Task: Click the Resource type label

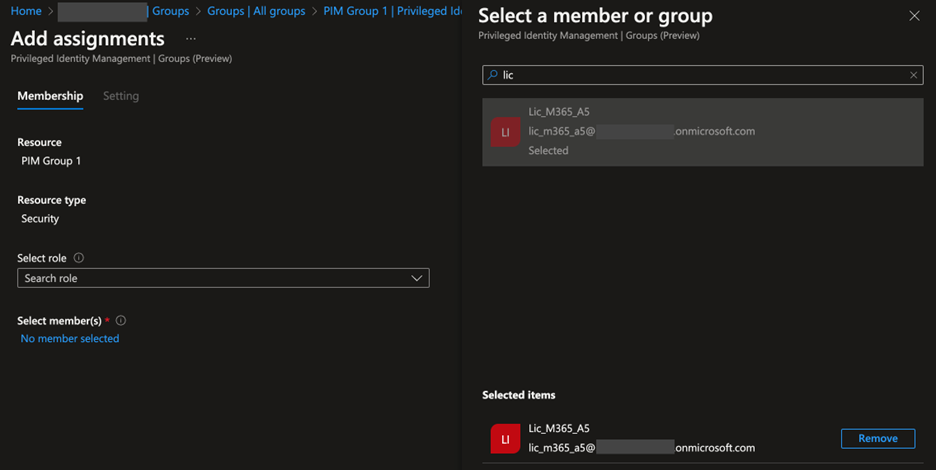Action: [x=51, y=200]
